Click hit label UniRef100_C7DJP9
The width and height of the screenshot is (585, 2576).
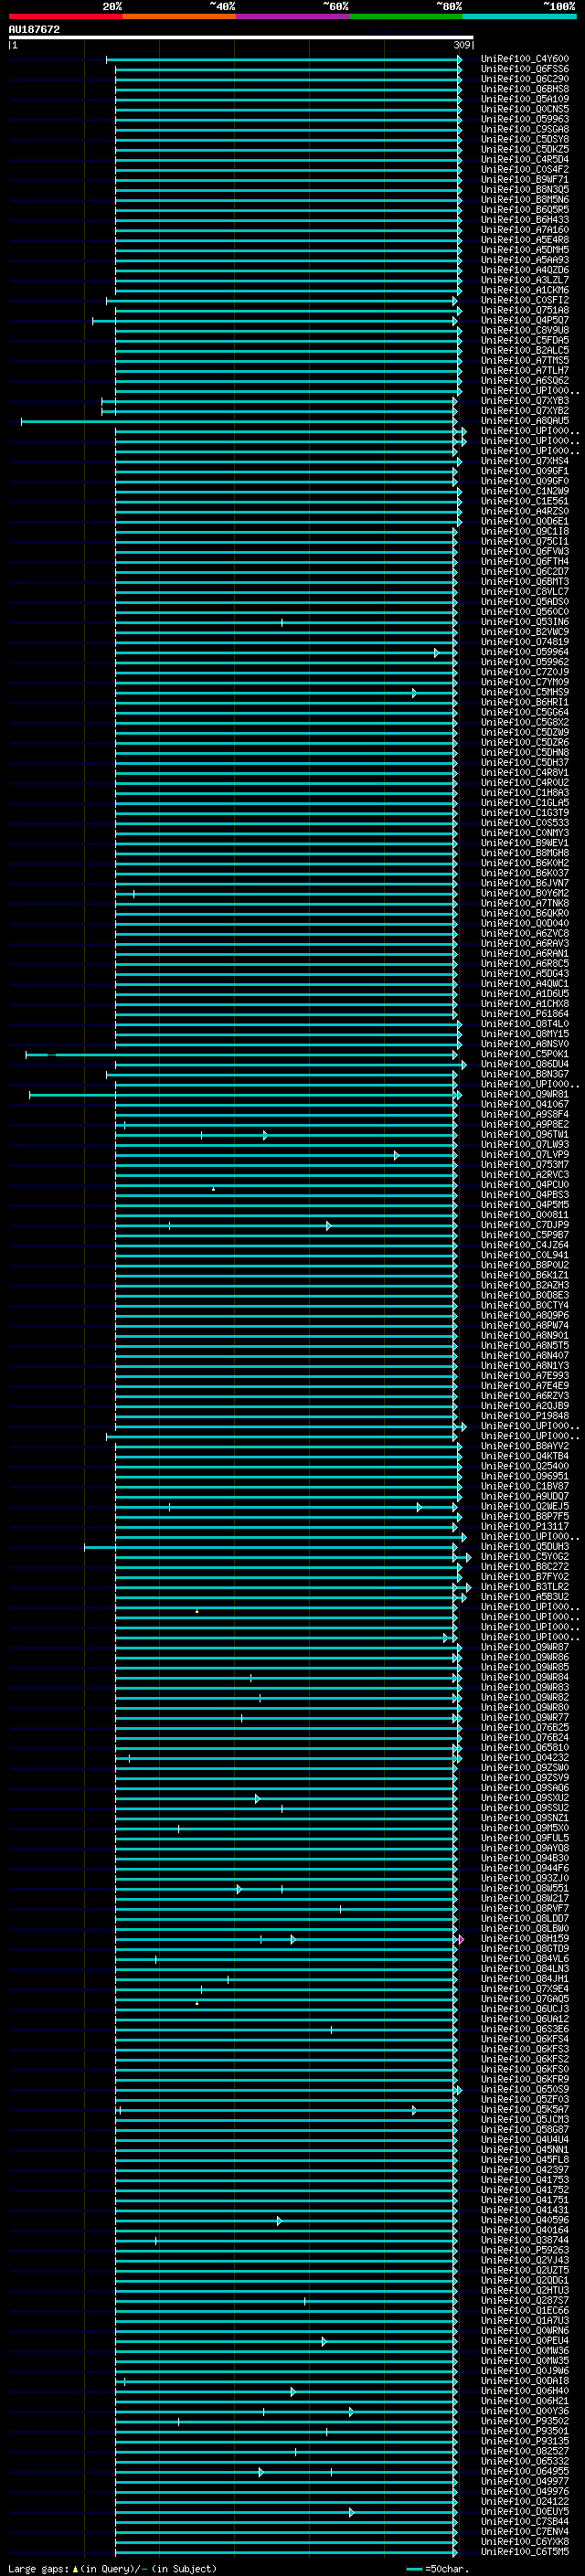click(x=524, y=1225)
